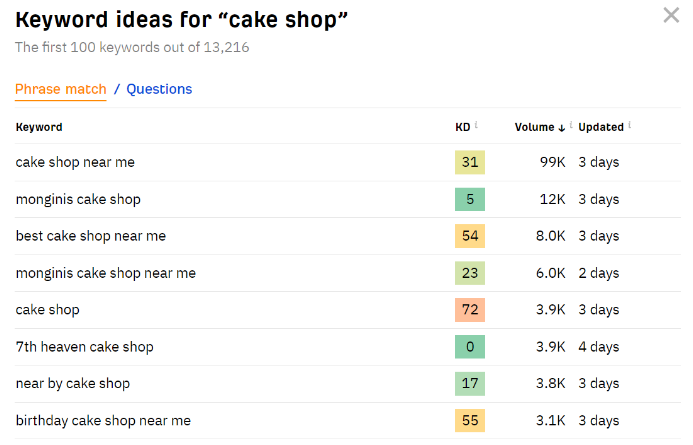The image size is (693, 445).
Task: Switch to the Questions tab
Action: [159, 89]
